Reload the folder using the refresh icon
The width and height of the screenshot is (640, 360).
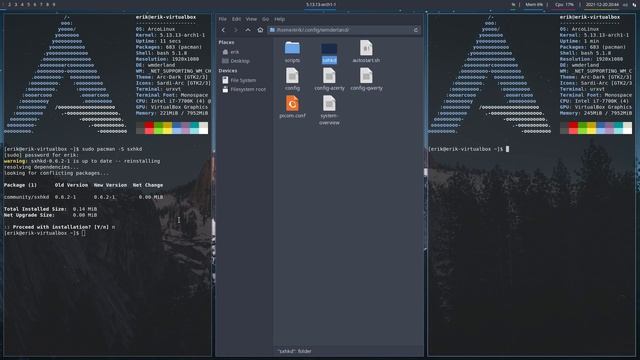click(x=416, y=30)
